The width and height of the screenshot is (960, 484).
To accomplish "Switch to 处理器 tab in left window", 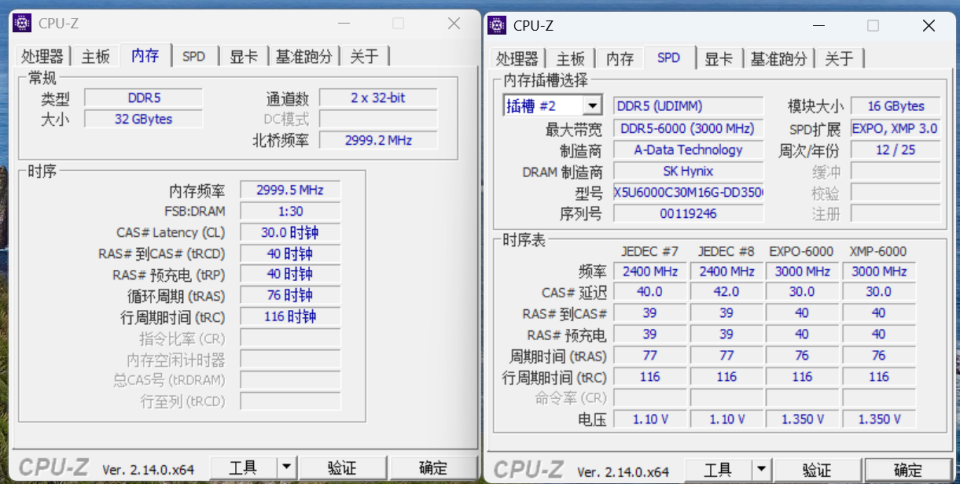I will [42, 57].
